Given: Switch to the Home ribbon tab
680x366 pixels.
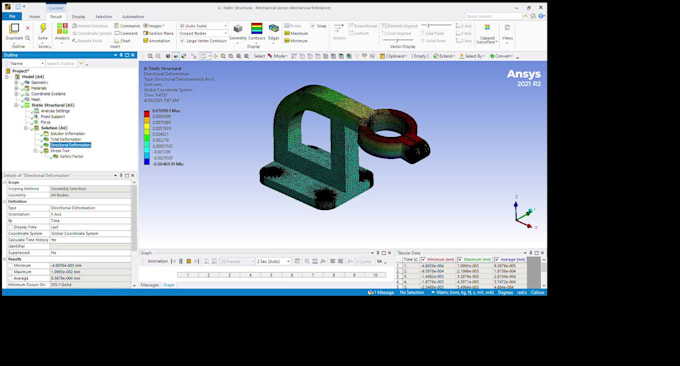Looking at the screenshot, I should [x=35, y=17].
